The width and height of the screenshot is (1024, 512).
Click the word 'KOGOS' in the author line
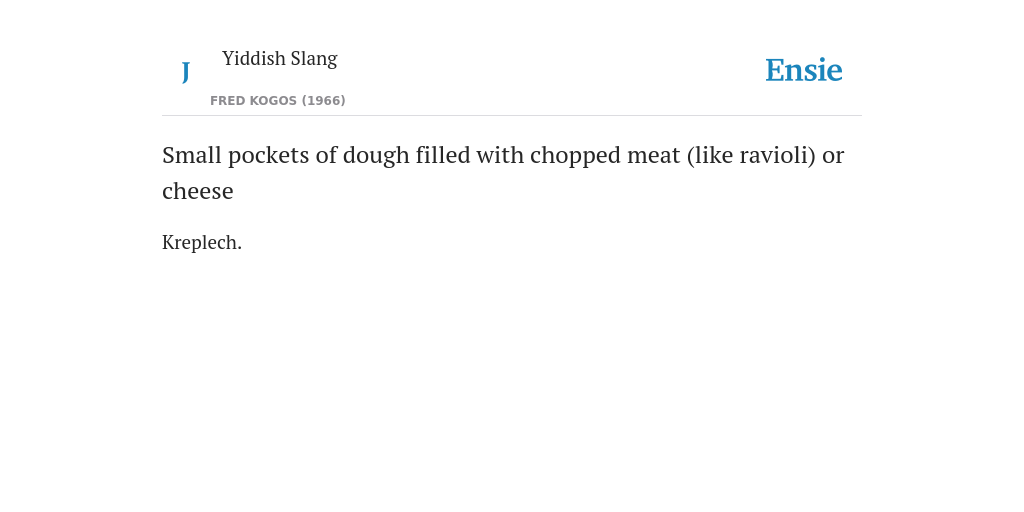[x=274, y=101]
